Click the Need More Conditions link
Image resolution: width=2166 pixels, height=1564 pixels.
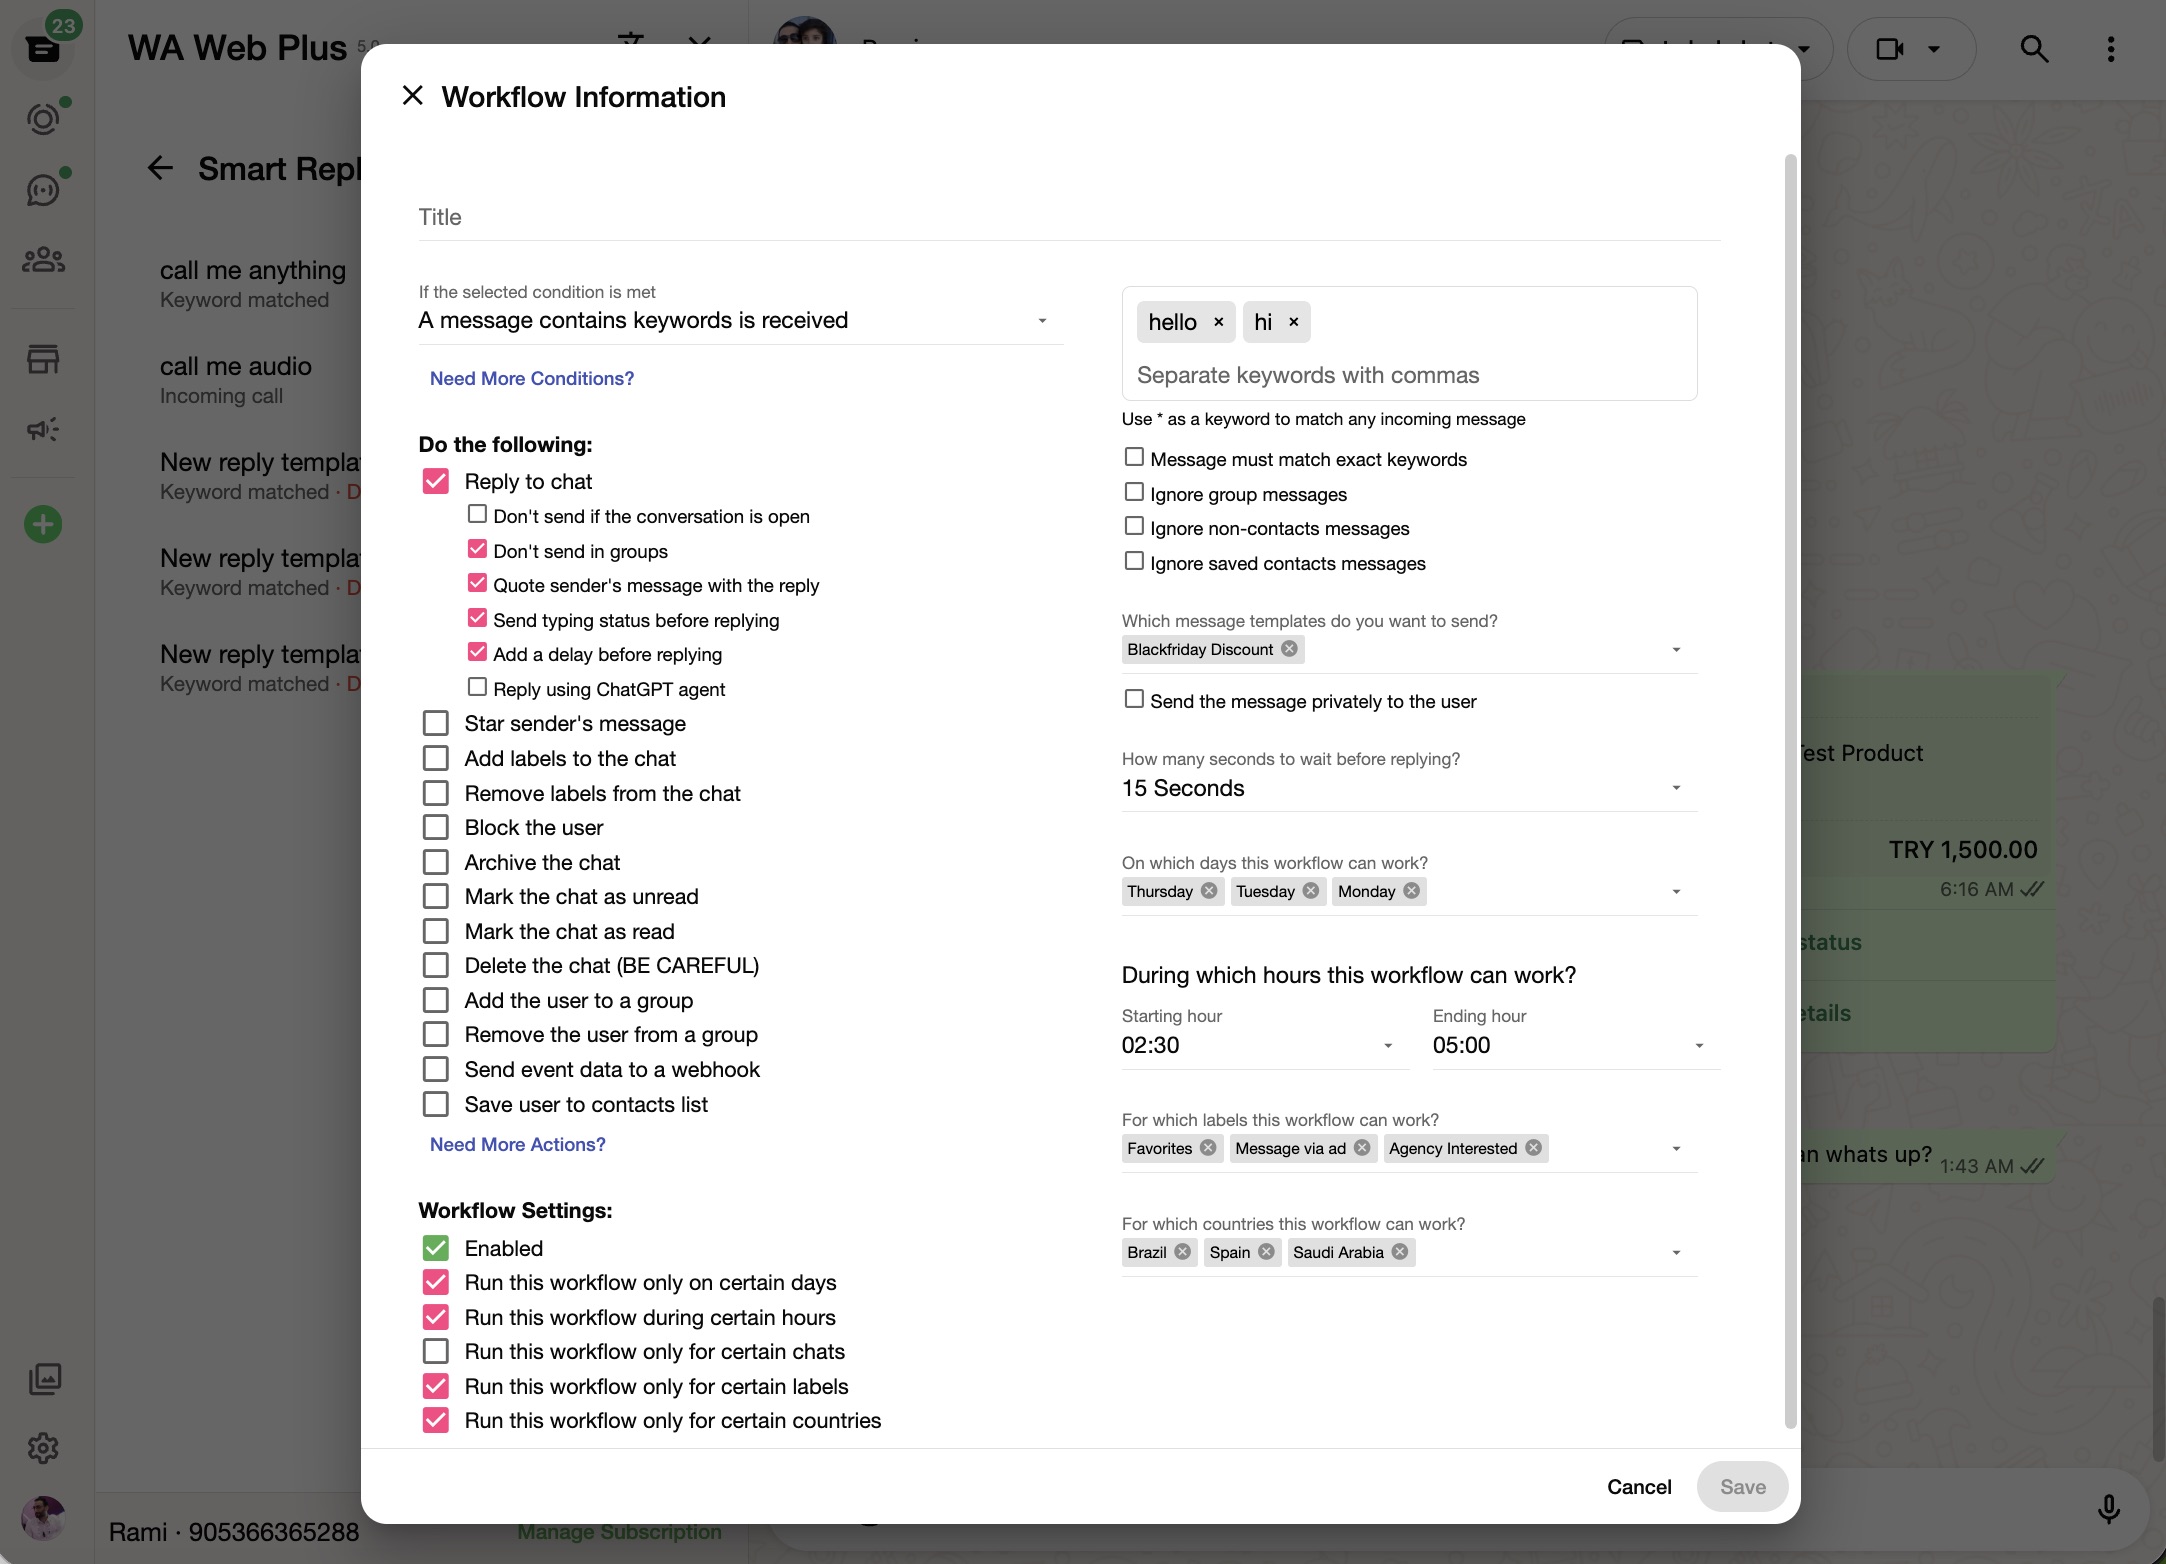pos(531,378)
